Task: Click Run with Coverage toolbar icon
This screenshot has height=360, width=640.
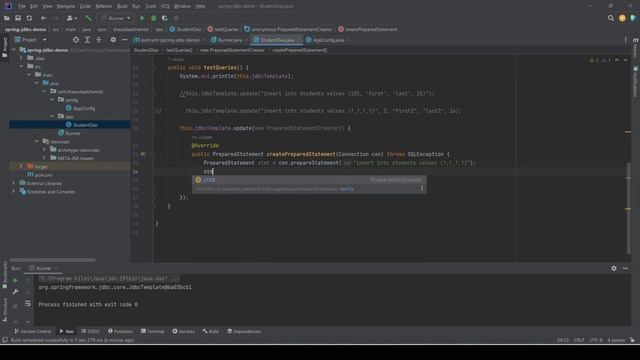Action: click(x=165, y=18)
